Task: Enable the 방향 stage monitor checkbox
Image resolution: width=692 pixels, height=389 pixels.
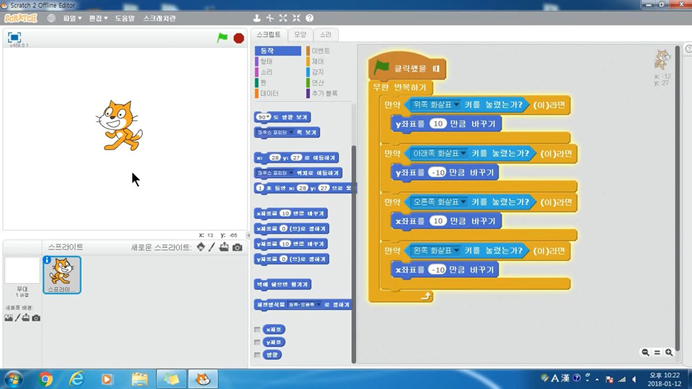Action: [x=257, y=355]
